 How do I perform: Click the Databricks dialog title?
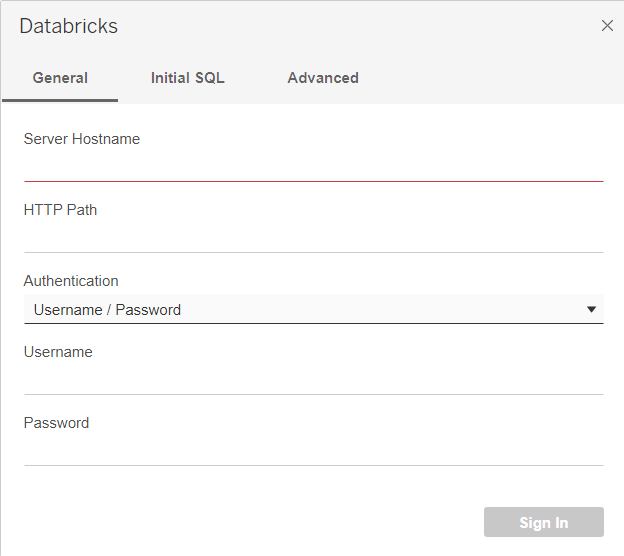(x=68, y=26)
